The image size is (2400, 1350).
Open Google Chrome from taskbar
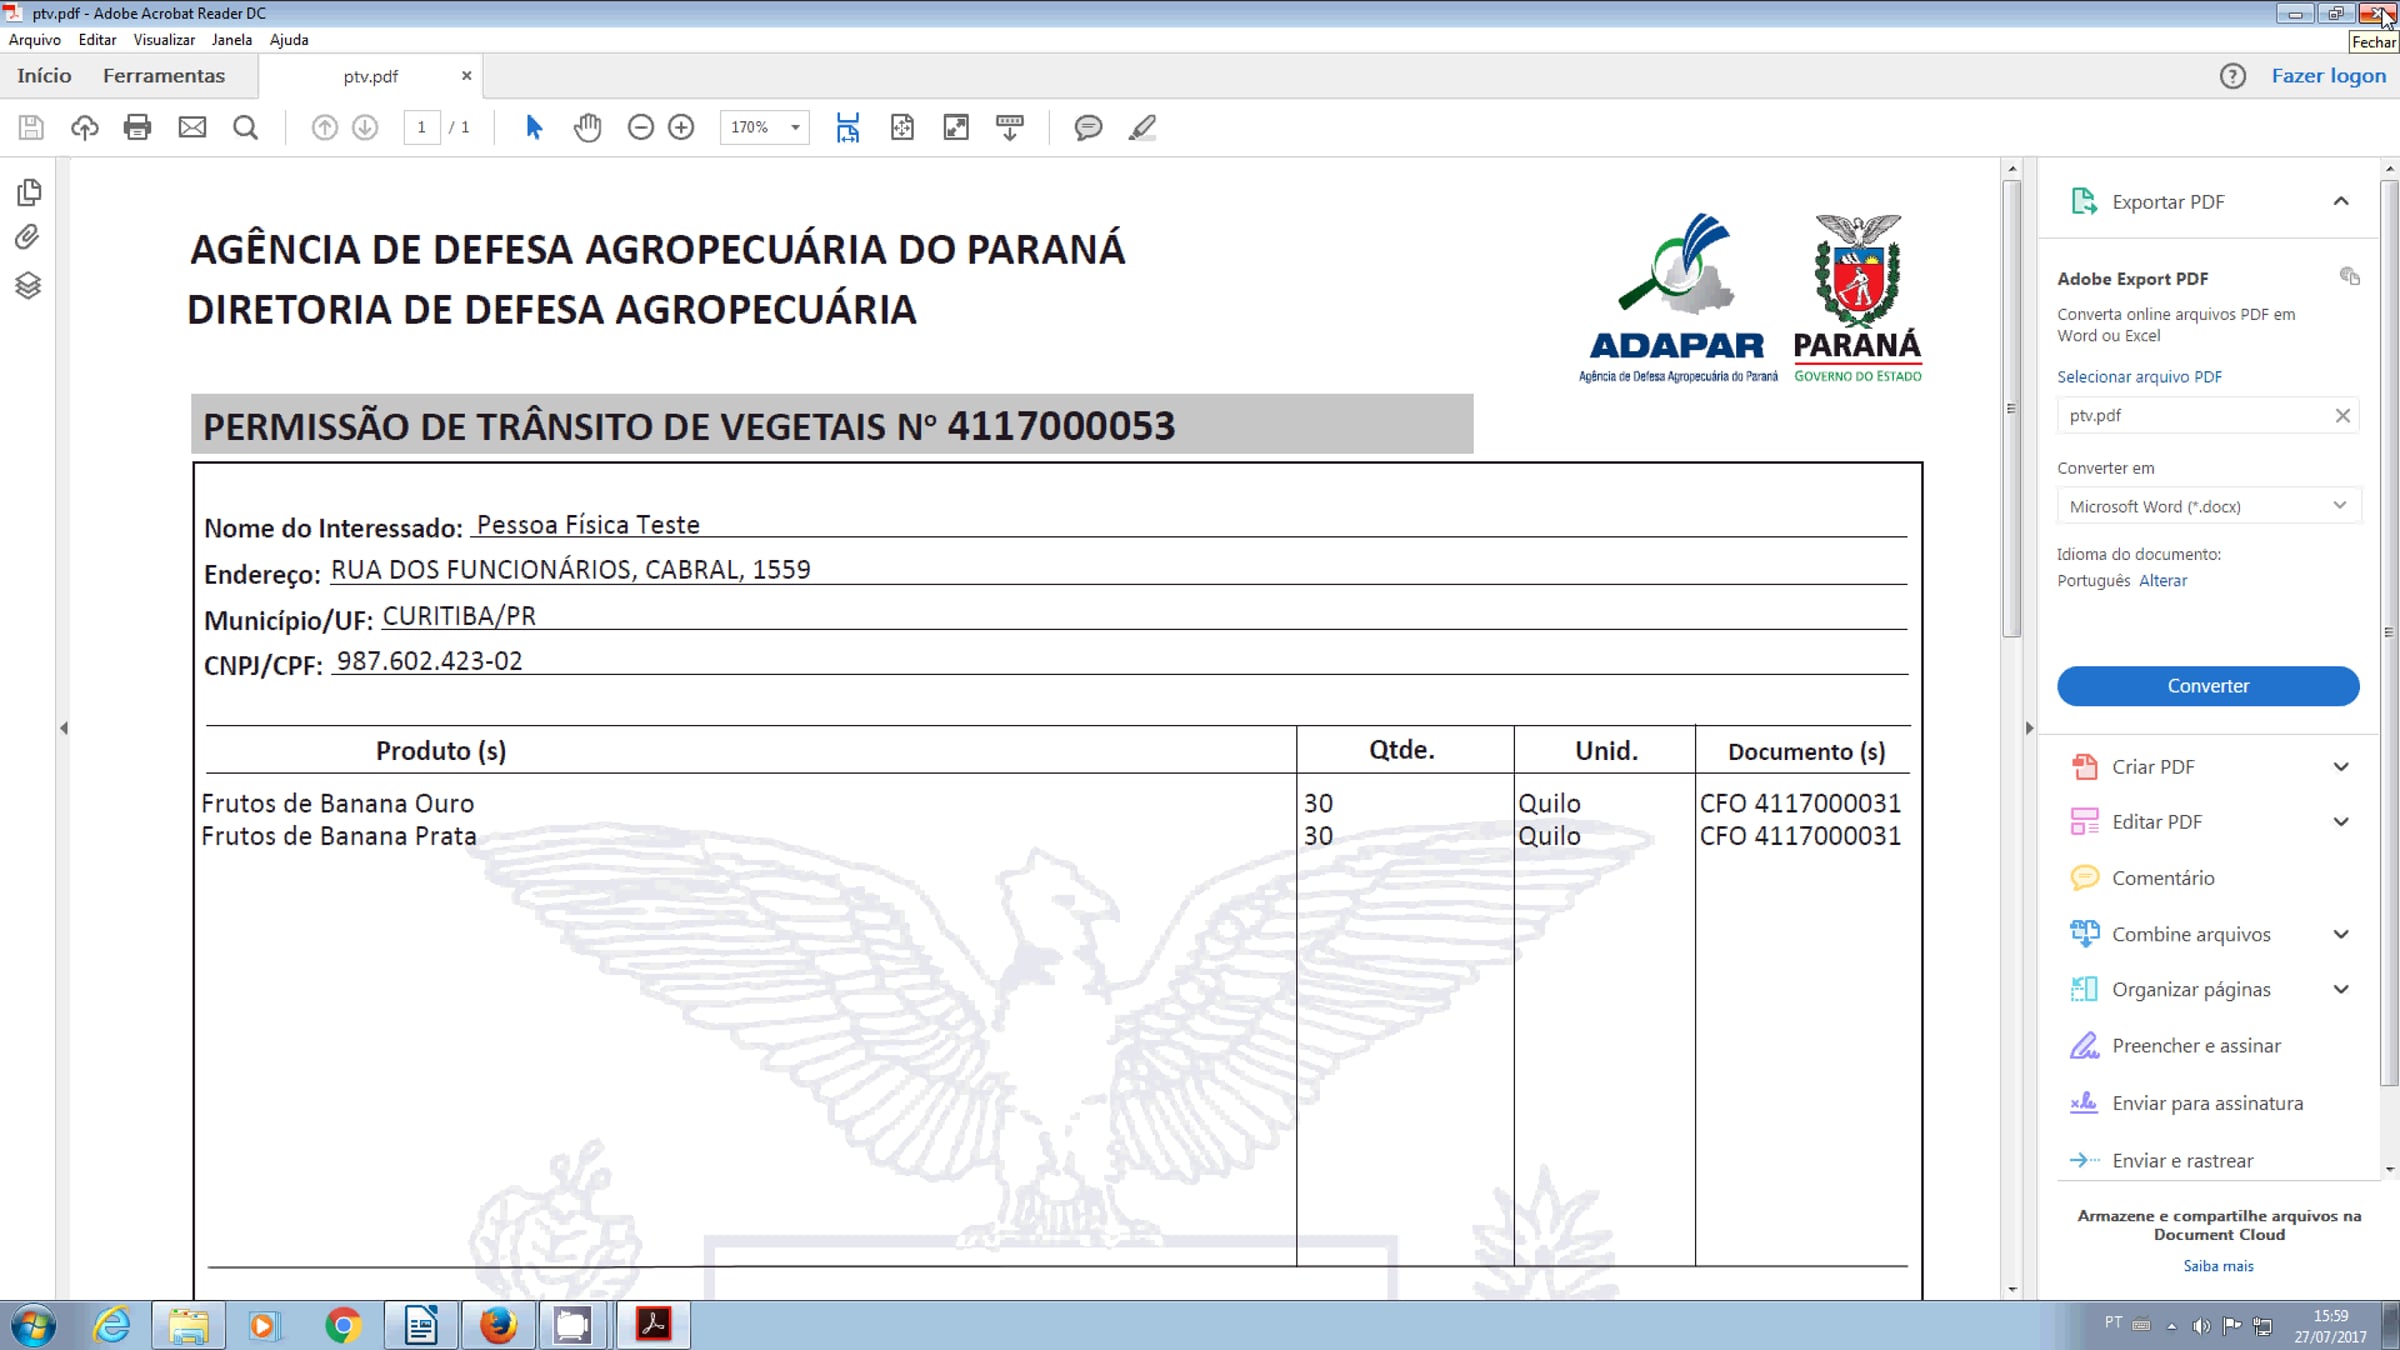pyautogui.click(x=343, y=1326)
